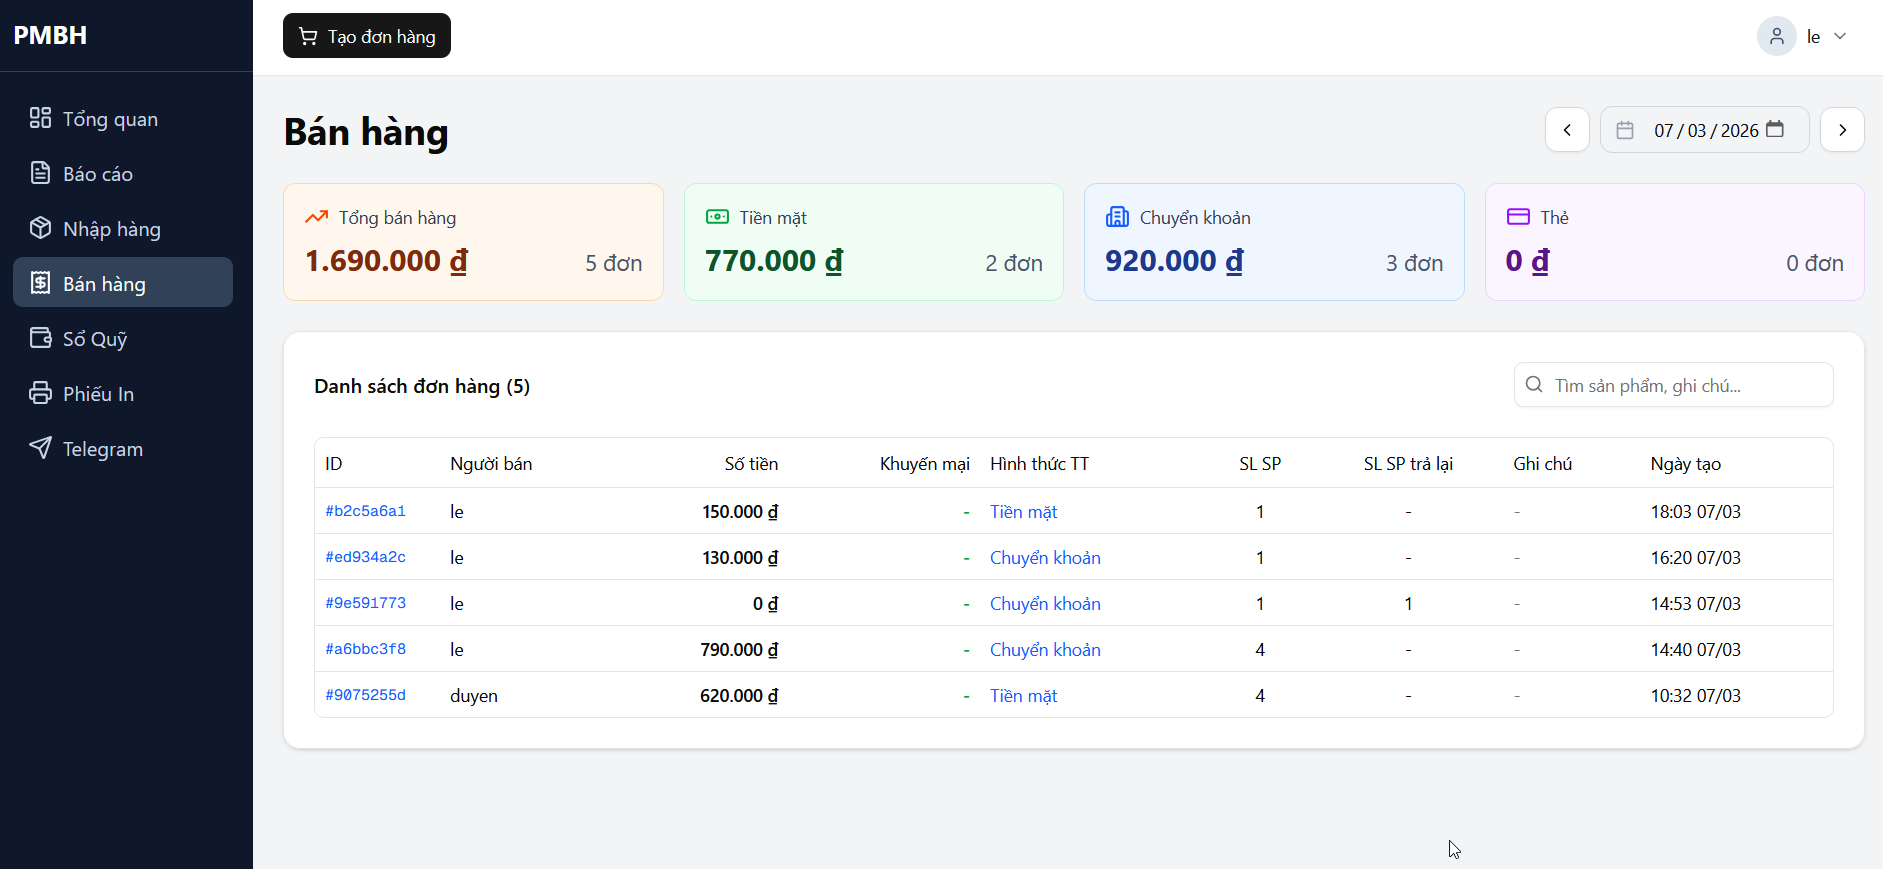Open order #b2c5a6a1 link
The width and height of the screenshot is (1883, 869).
click(x=365, y=511)
